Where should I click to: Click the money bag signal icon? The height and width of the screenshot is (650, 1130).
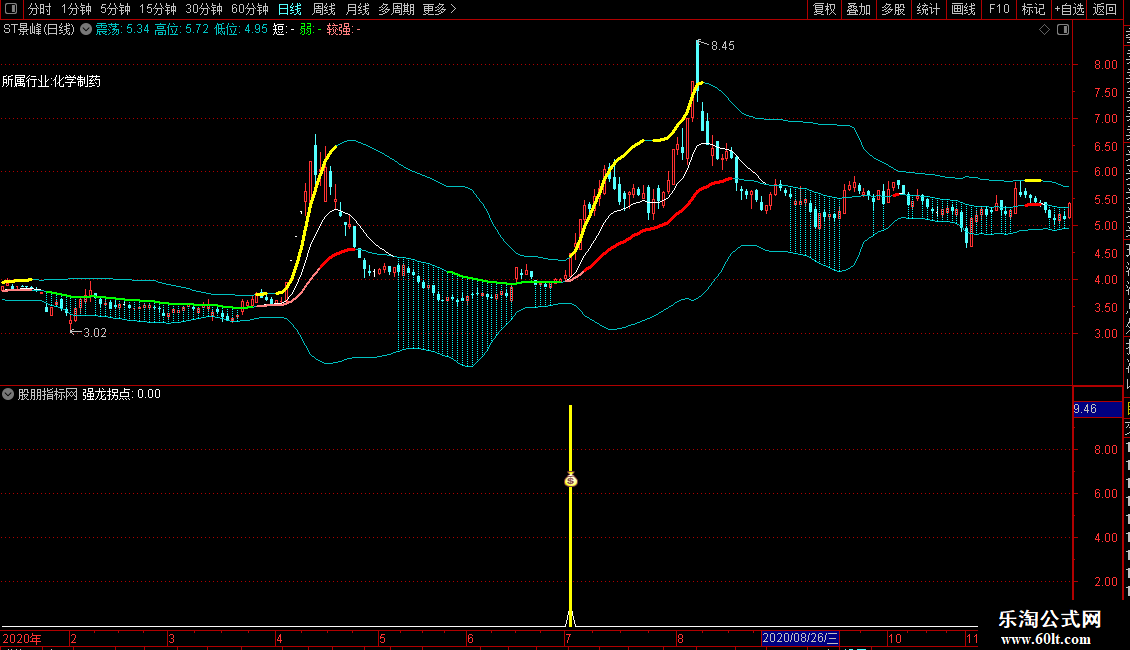point(570,480)
